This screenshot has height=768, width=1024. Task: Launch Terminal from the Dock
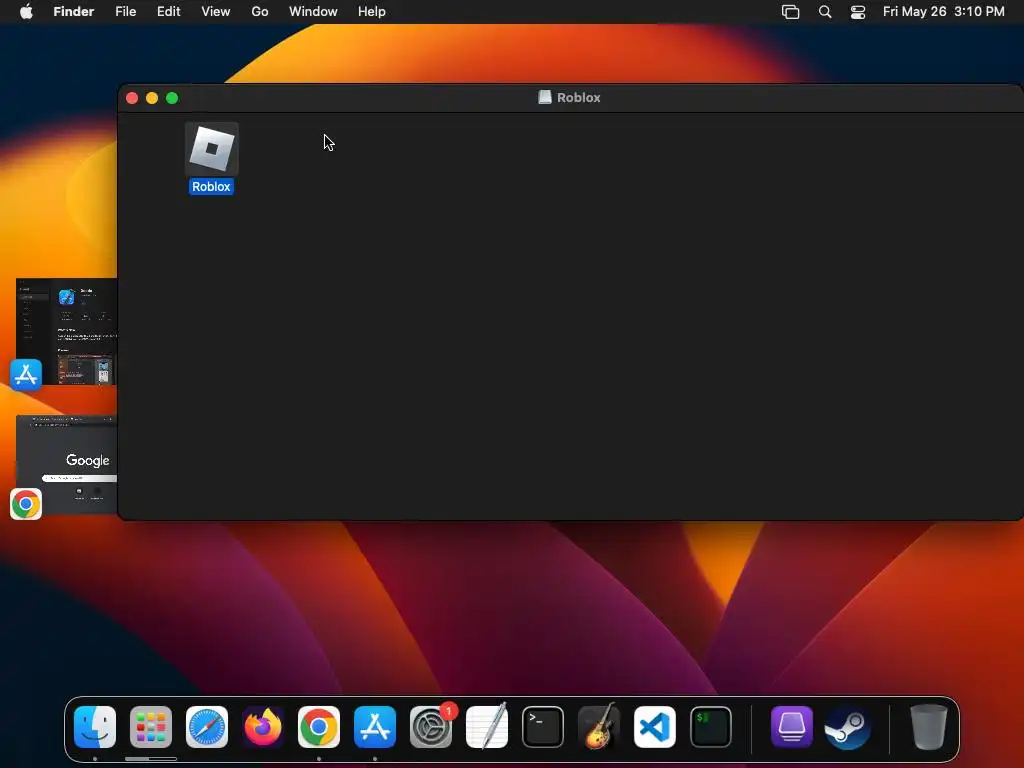pos(543,727)
